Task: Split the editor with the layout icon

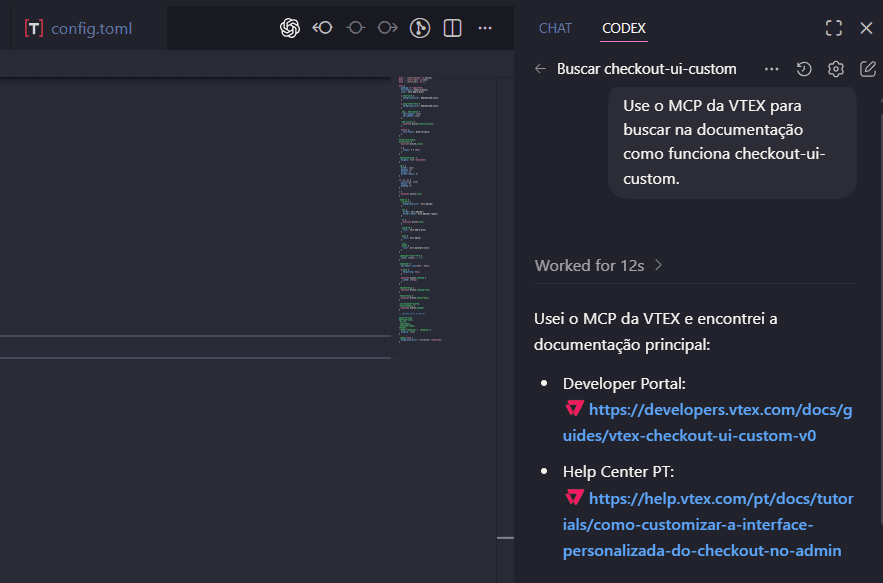Action: (x=452, y=28)
